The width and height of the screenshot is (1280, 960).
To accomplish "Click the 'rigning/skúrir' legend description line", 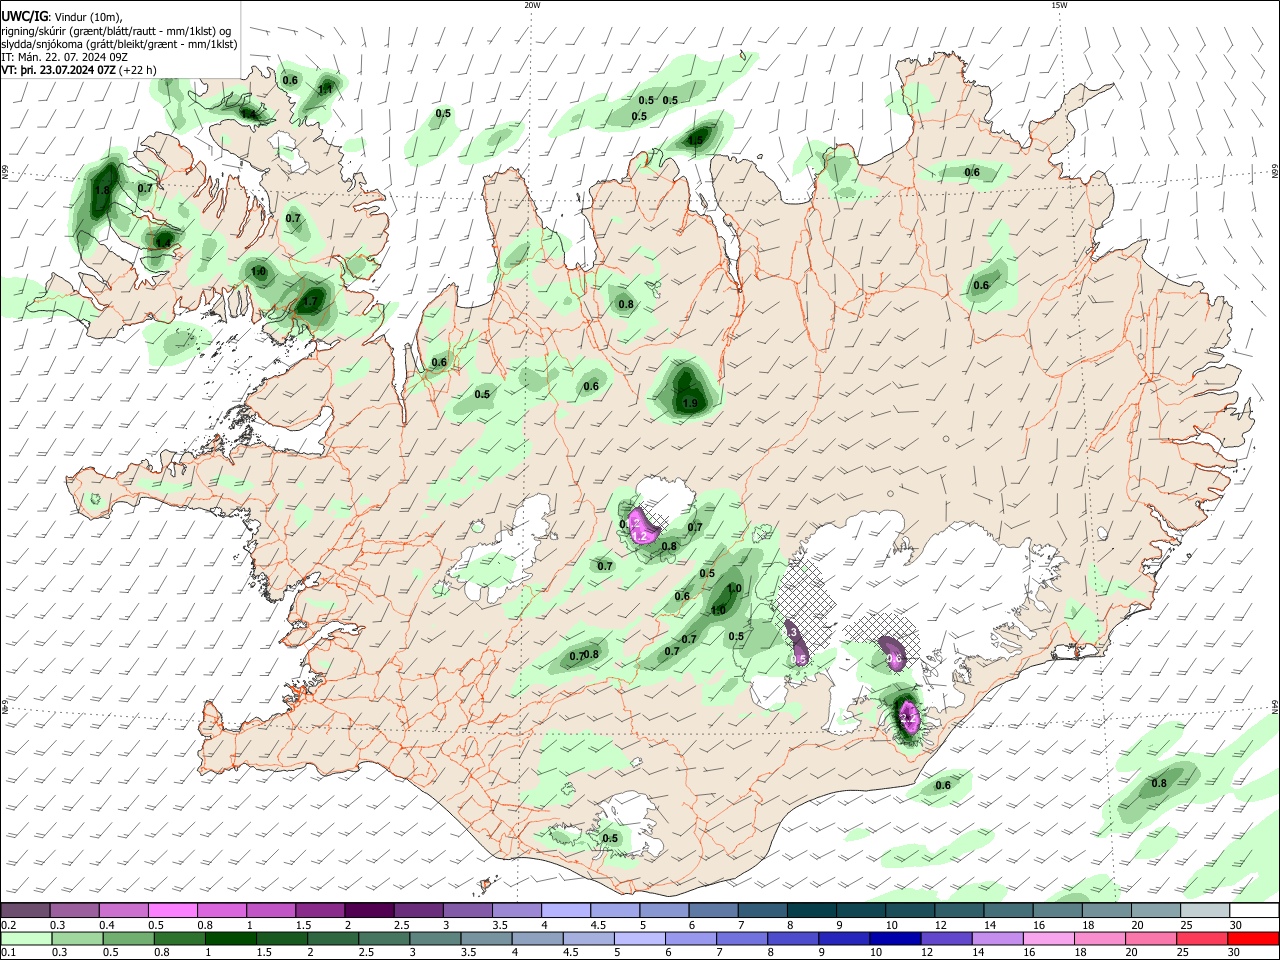I will (x=117, y=31).
